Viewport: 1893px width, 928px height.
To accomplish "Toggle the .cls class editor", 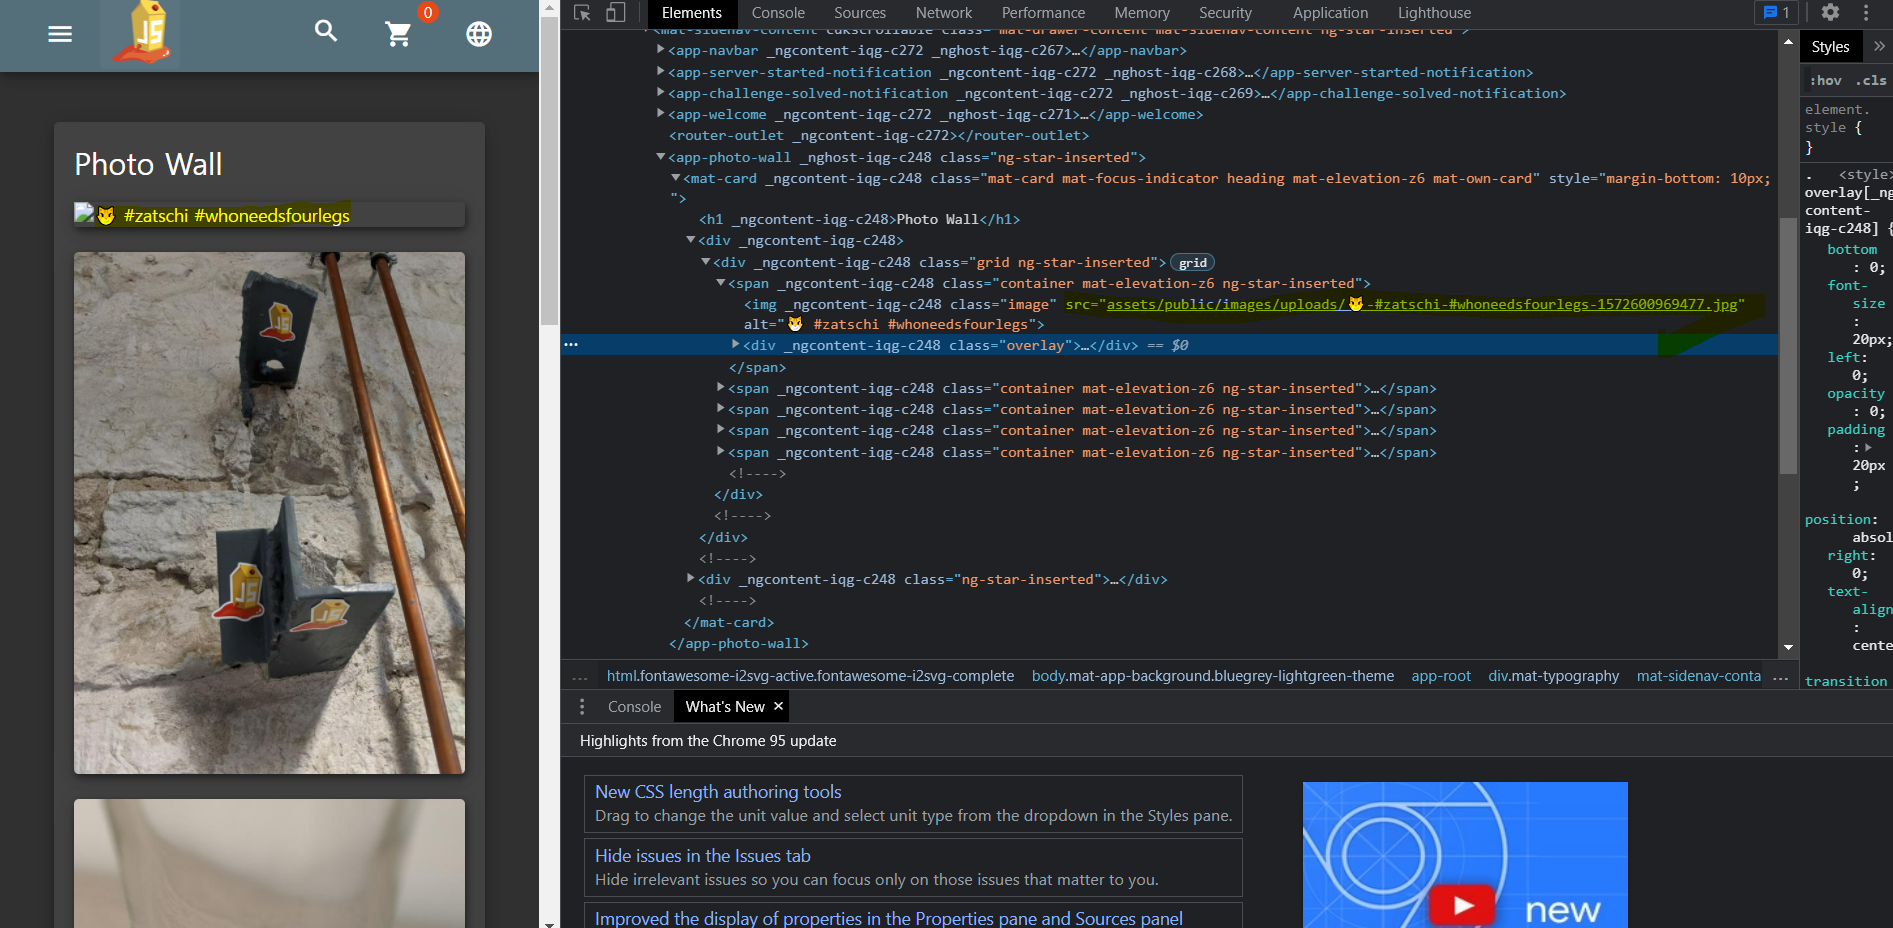I will point(1871,80).
